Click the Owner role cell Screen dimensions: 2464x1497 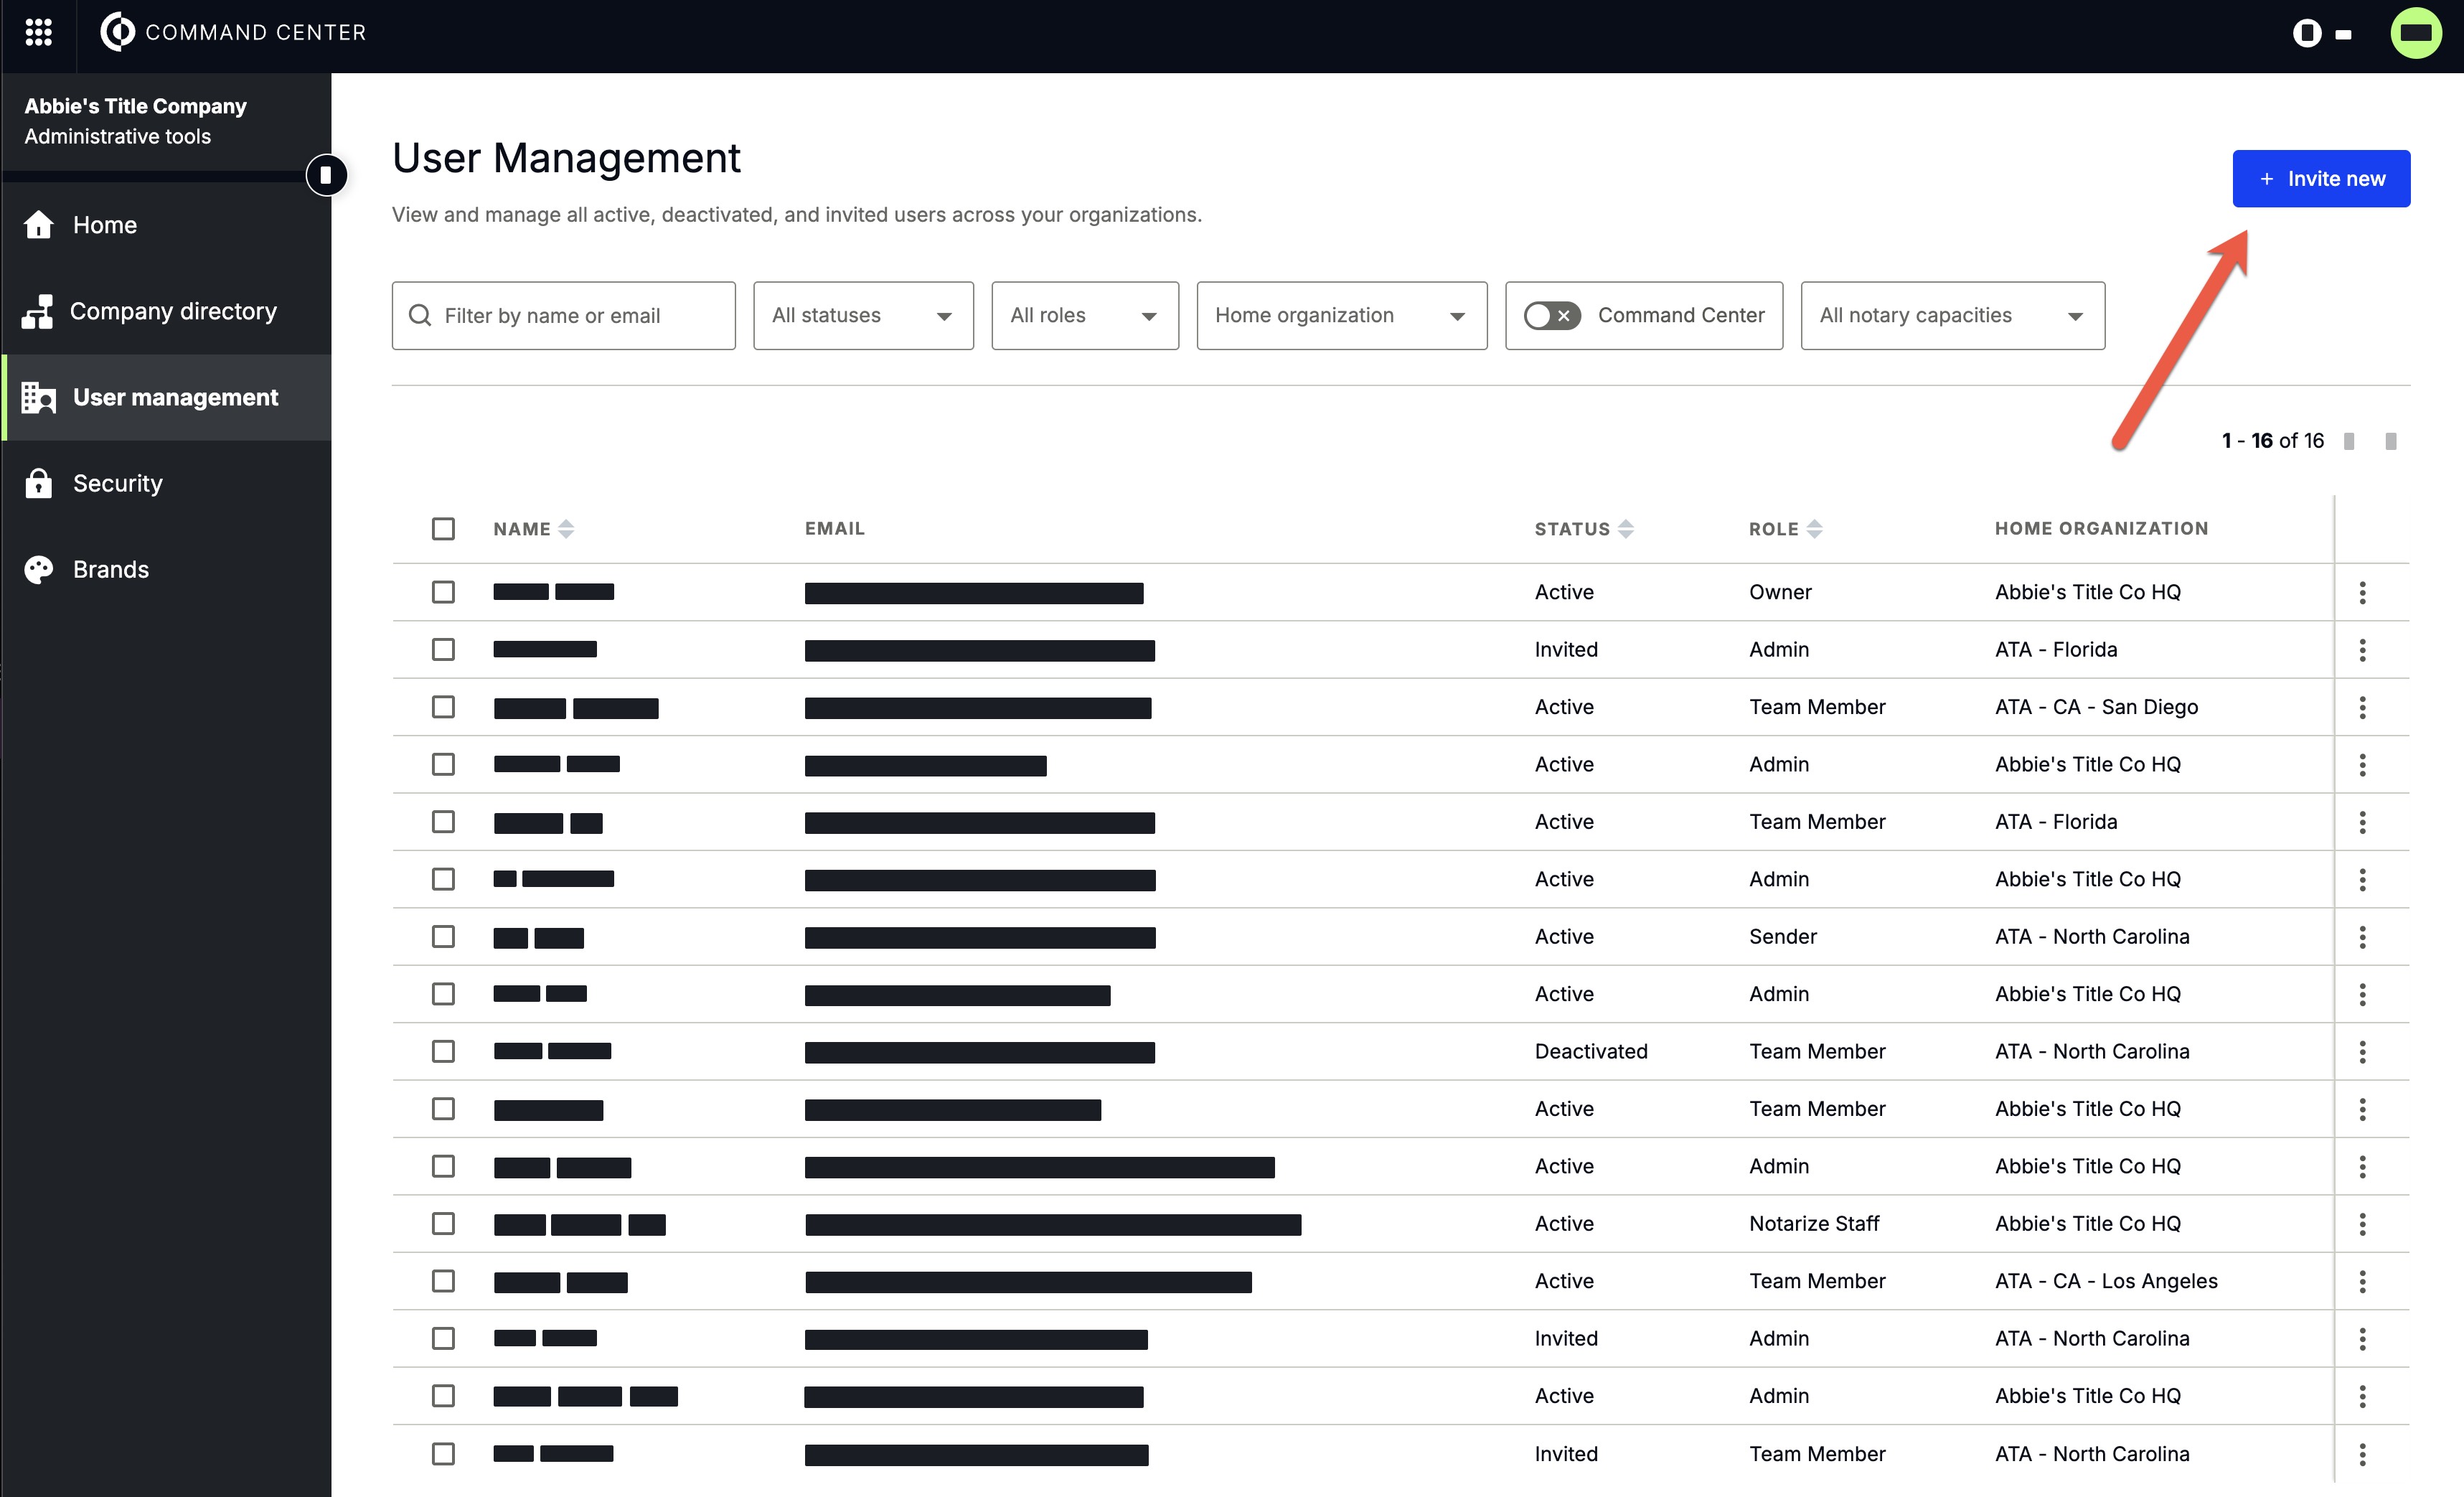pyautogui.click(x=1780, y=592)
